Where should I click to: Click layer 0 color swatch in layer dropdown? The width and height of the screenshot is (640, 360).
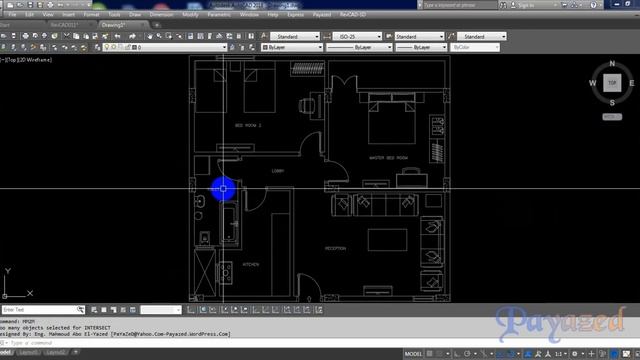pos(134,47)
